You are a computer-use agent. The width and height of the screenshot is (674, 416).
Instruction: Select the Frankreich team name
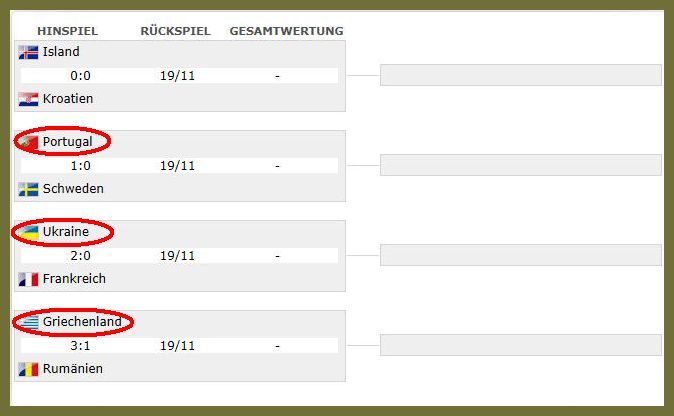74,278
